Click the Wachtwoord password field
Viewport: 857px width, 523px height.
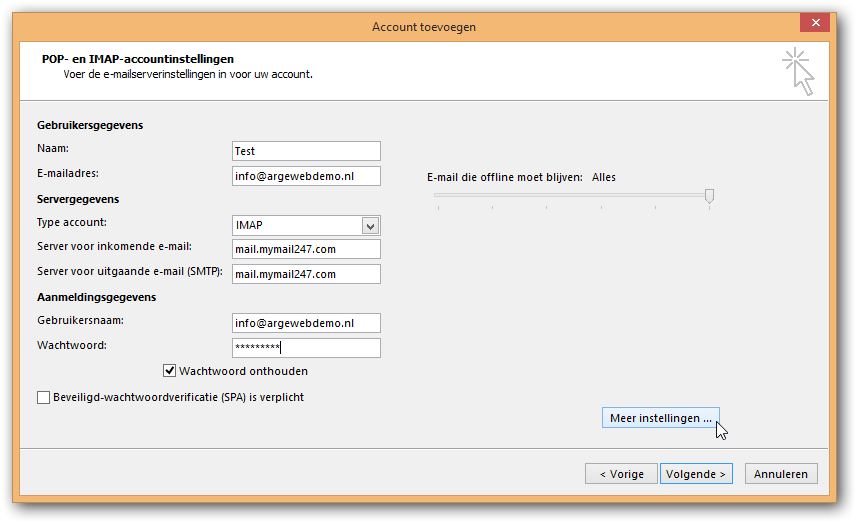click(306, 348)
